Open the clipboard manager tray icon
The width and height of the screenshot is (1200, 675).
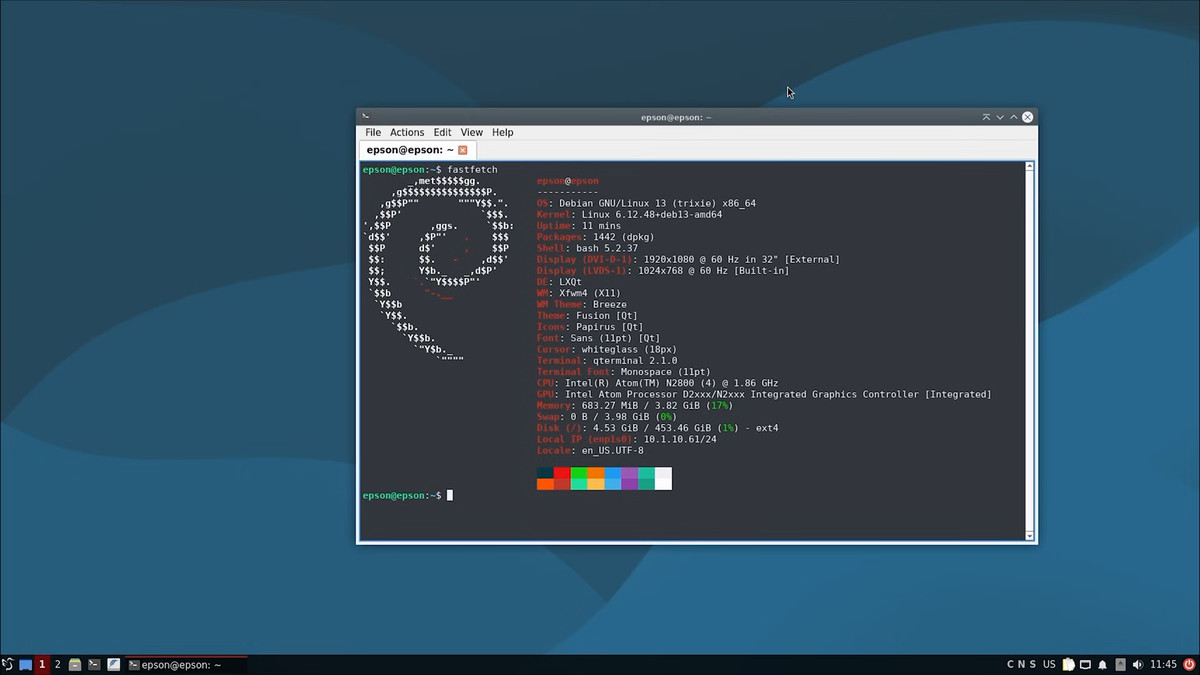tap(1068, 664)
